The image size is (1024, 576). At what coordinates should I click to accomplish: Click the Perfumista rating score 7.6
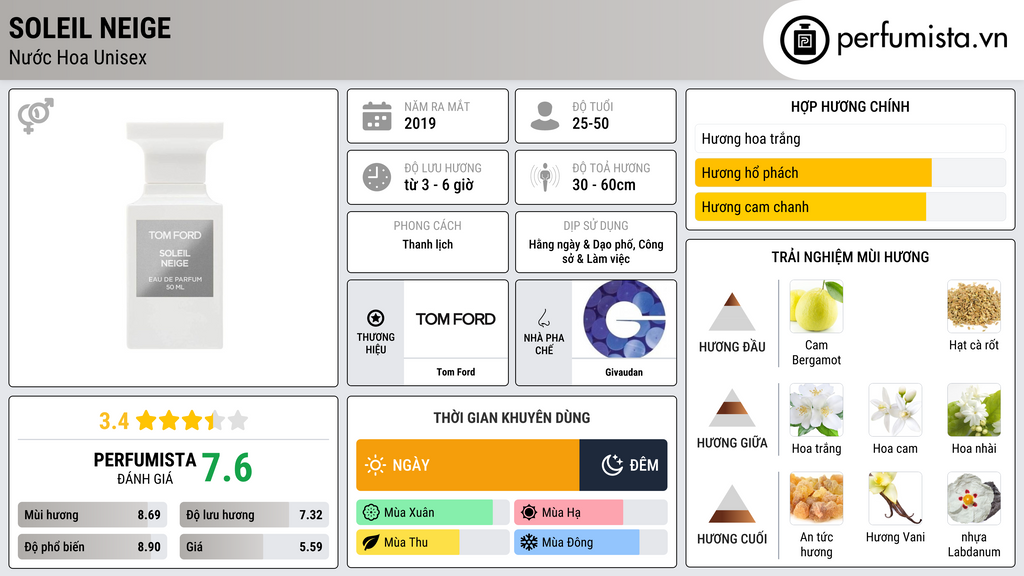(227, 468)
